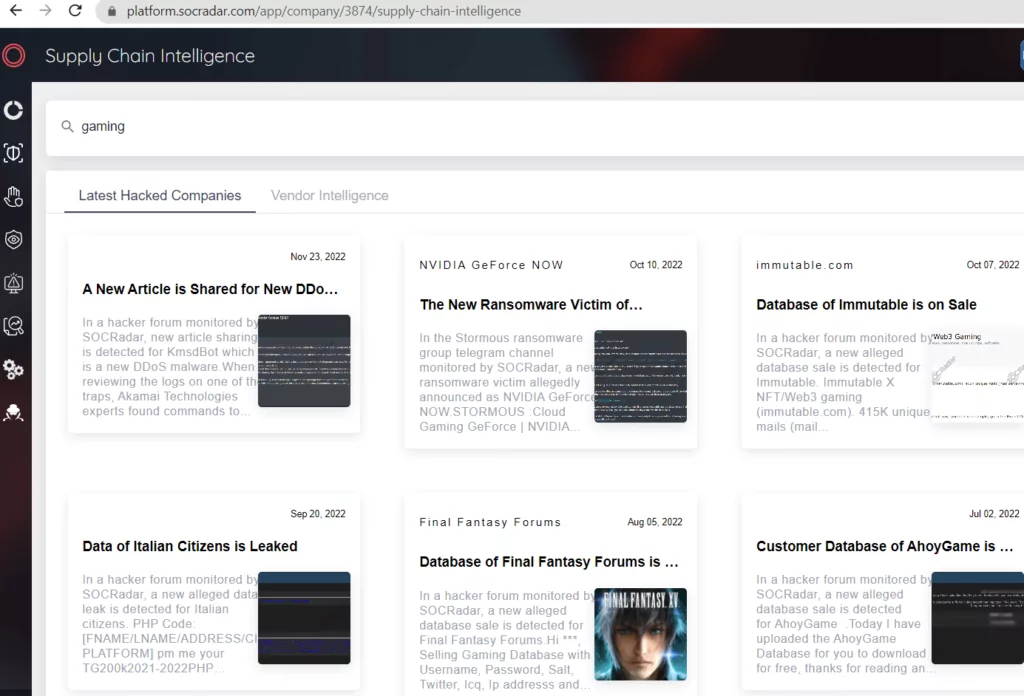Open 'A New Article is Shared' card title
Image resolution: width=1024 pixels, height=696 pixels.
click(210, 289)
